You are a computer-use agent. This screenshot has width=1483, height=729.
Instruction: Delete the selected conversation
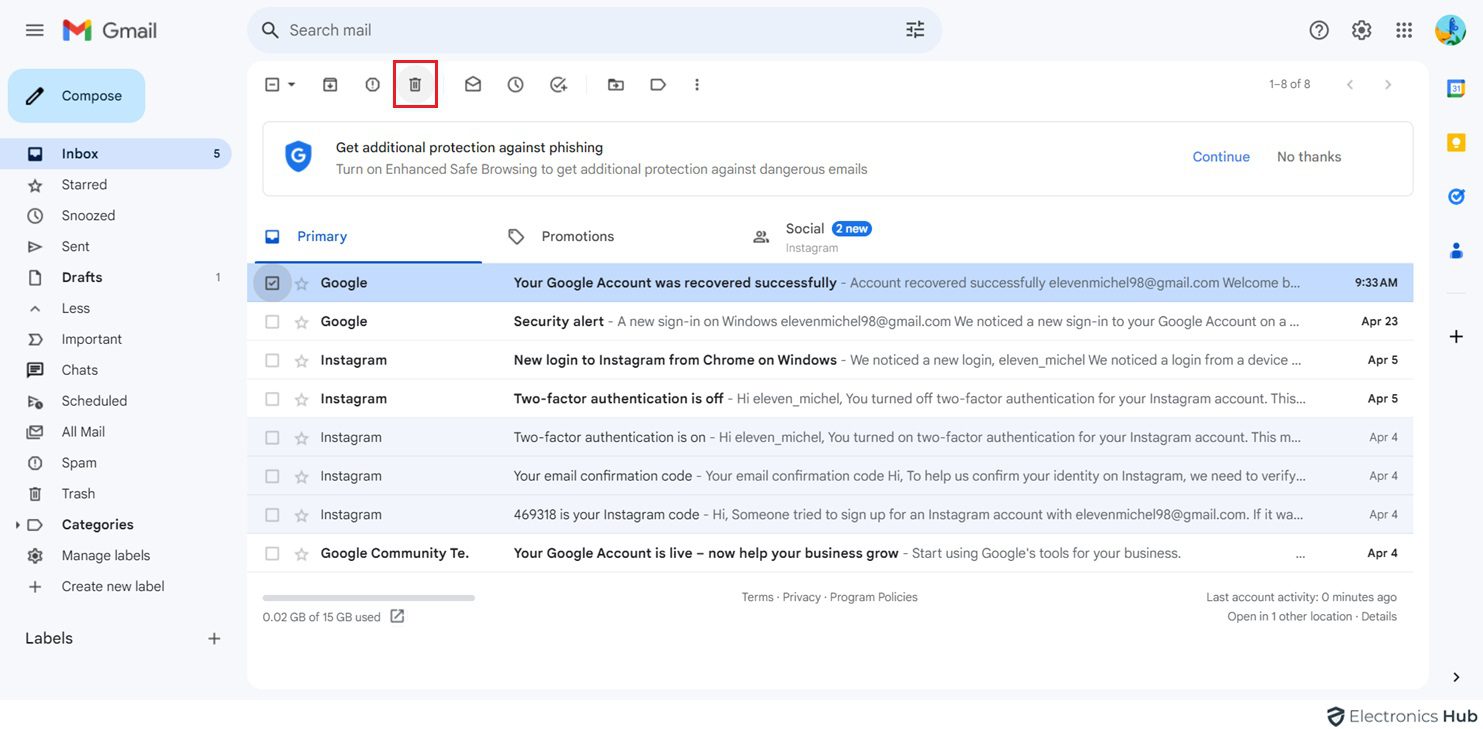(x=415, y=84)
